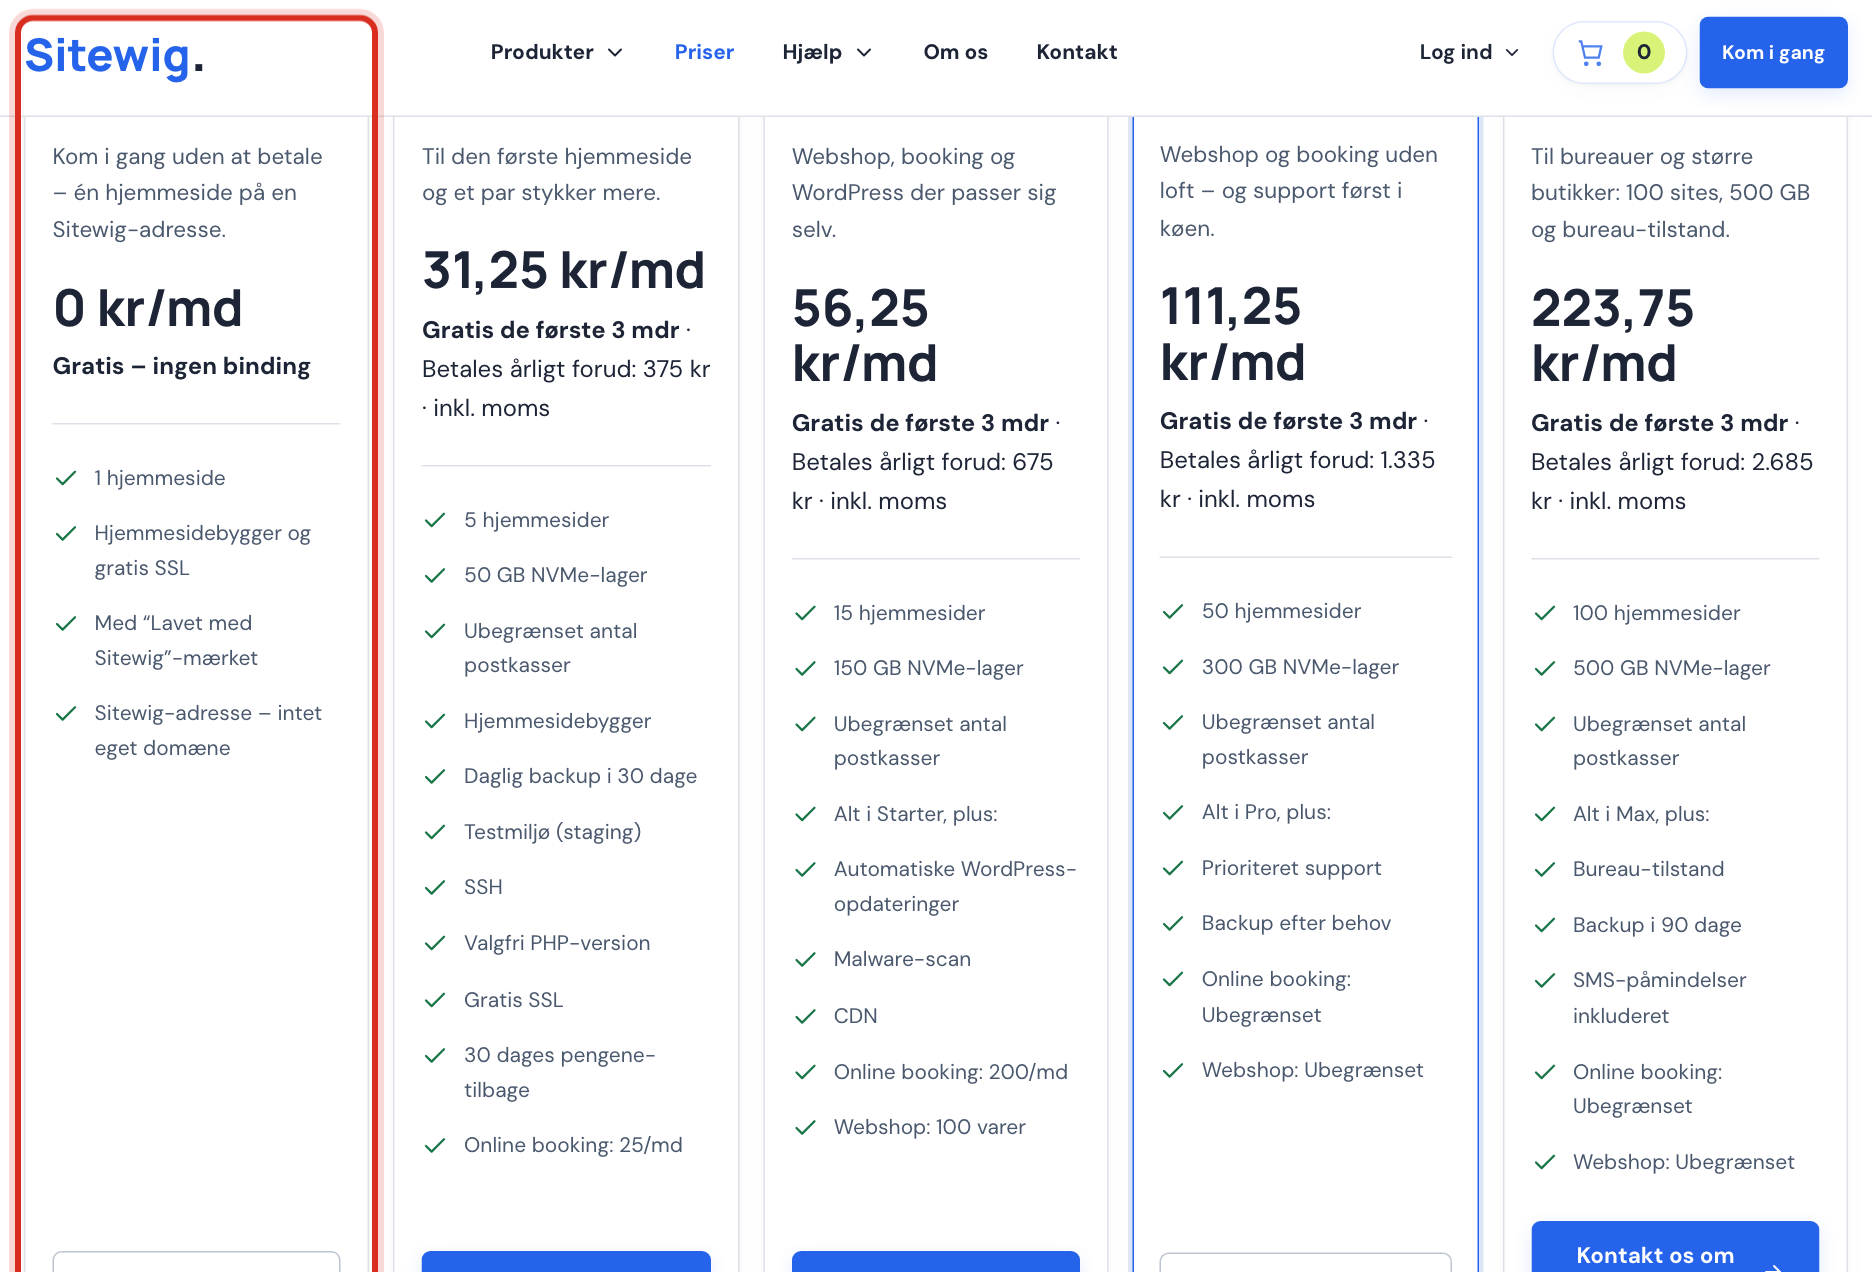Click Automatiske WordPress-opdateringer feature text

(955, 886)
